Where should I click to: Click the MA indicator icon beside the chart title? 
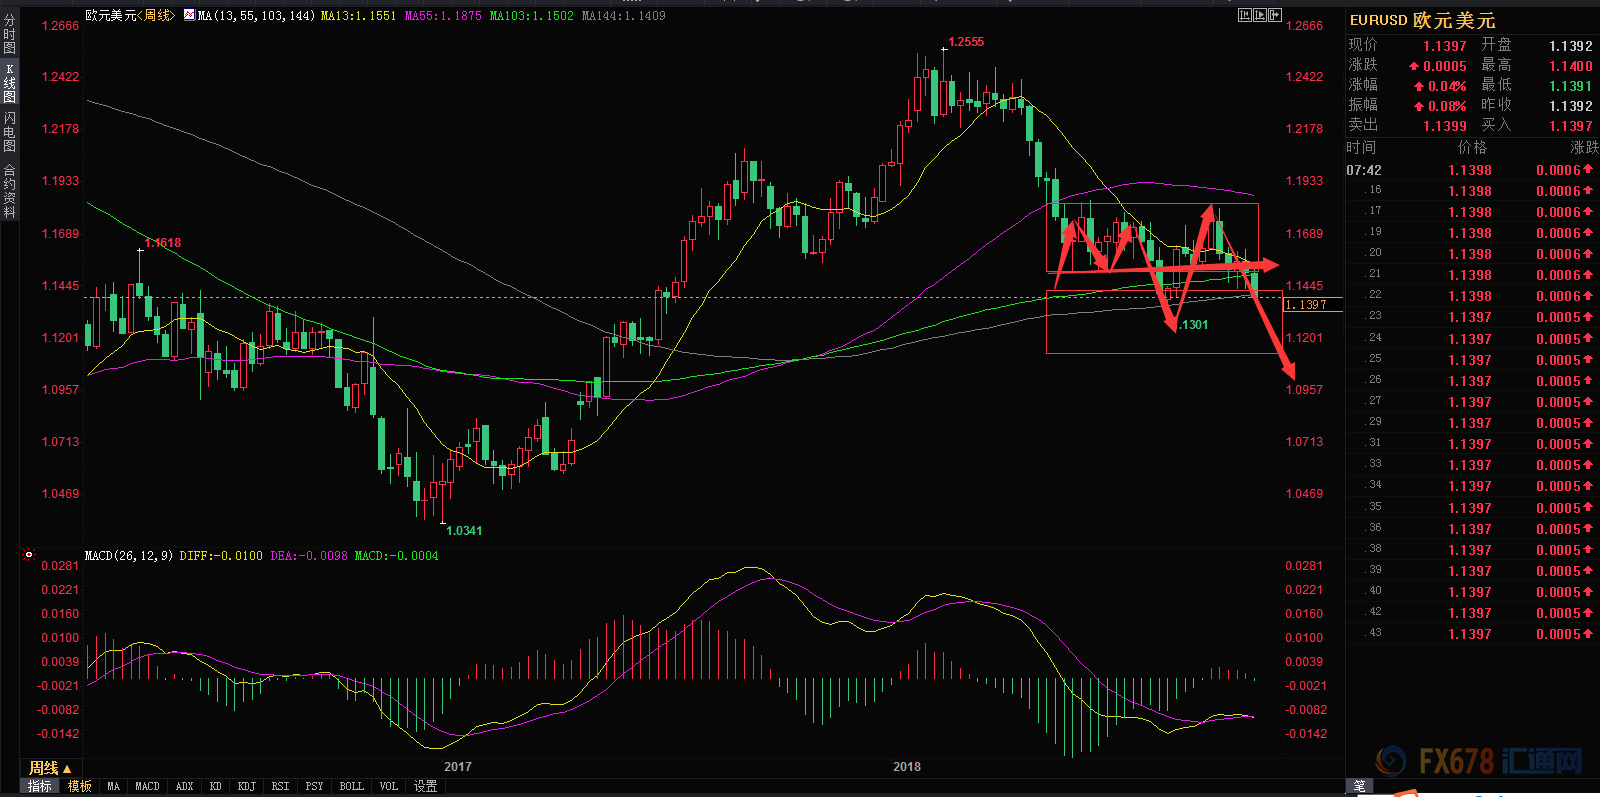pos(189,15)
